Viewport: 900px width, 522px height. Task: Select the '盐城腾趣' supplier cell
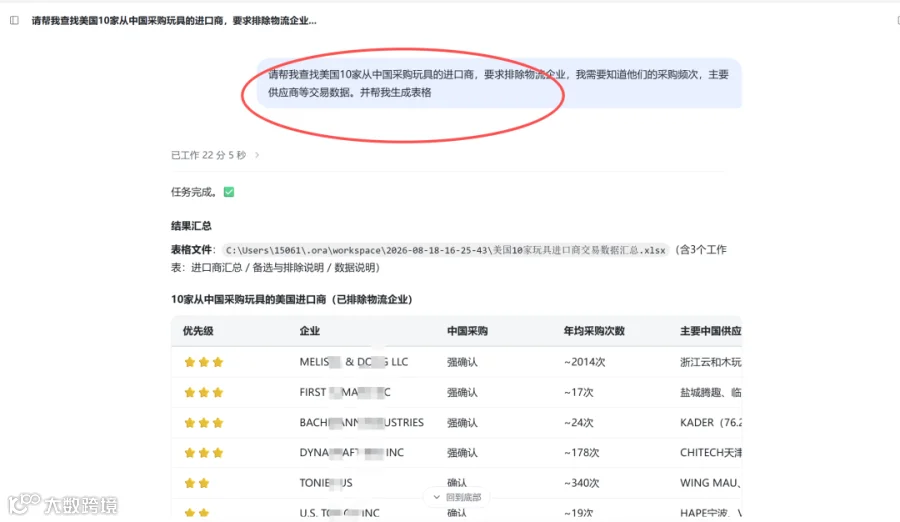711,392
